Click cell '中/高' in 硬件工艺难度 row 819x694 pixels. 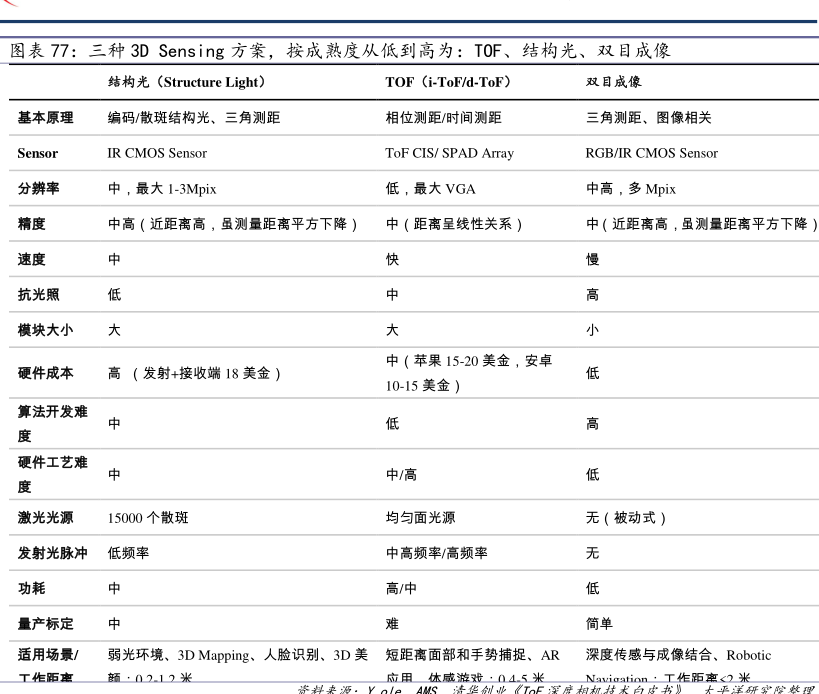pyautogui.click(x=401, y=475)
